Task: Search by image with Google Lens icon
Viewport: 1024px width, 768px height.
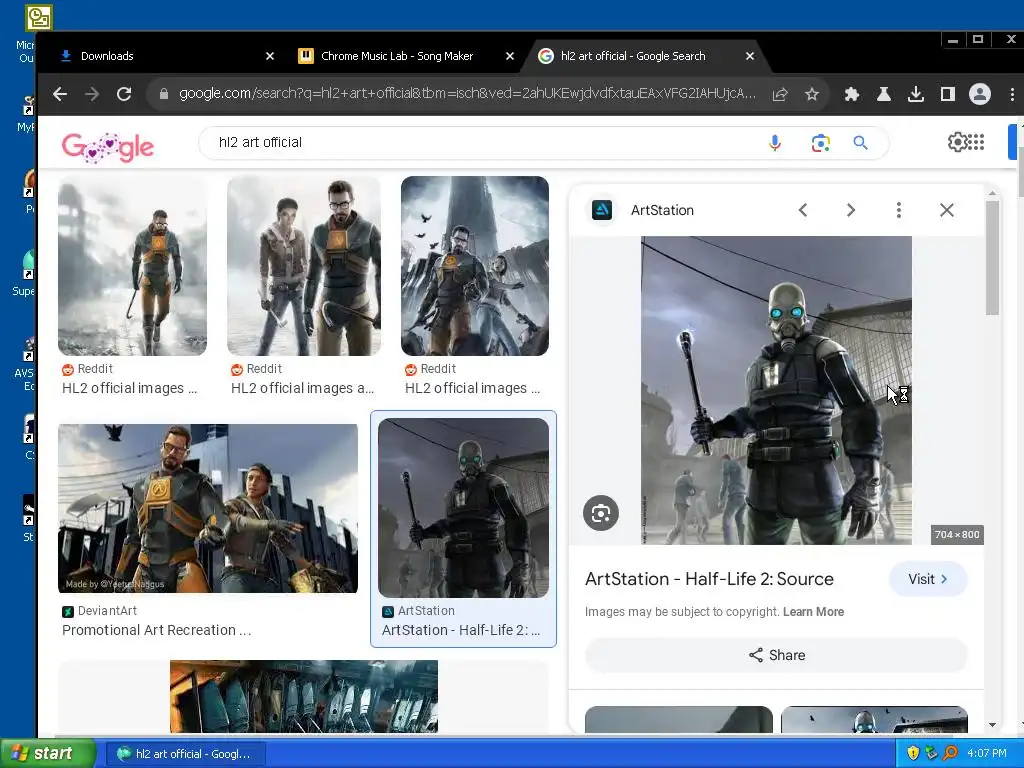Action: point(821,142)
